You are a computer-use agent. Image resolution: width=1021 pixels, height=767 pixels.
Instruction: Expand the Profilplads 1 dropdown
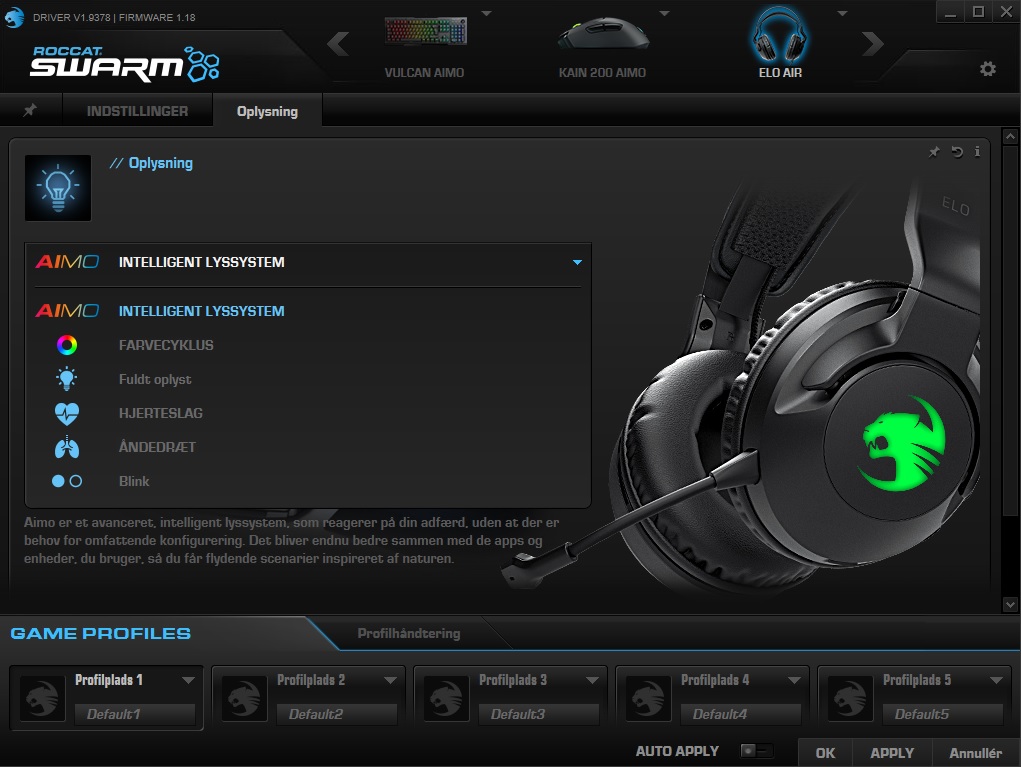[x=188, y=680]
